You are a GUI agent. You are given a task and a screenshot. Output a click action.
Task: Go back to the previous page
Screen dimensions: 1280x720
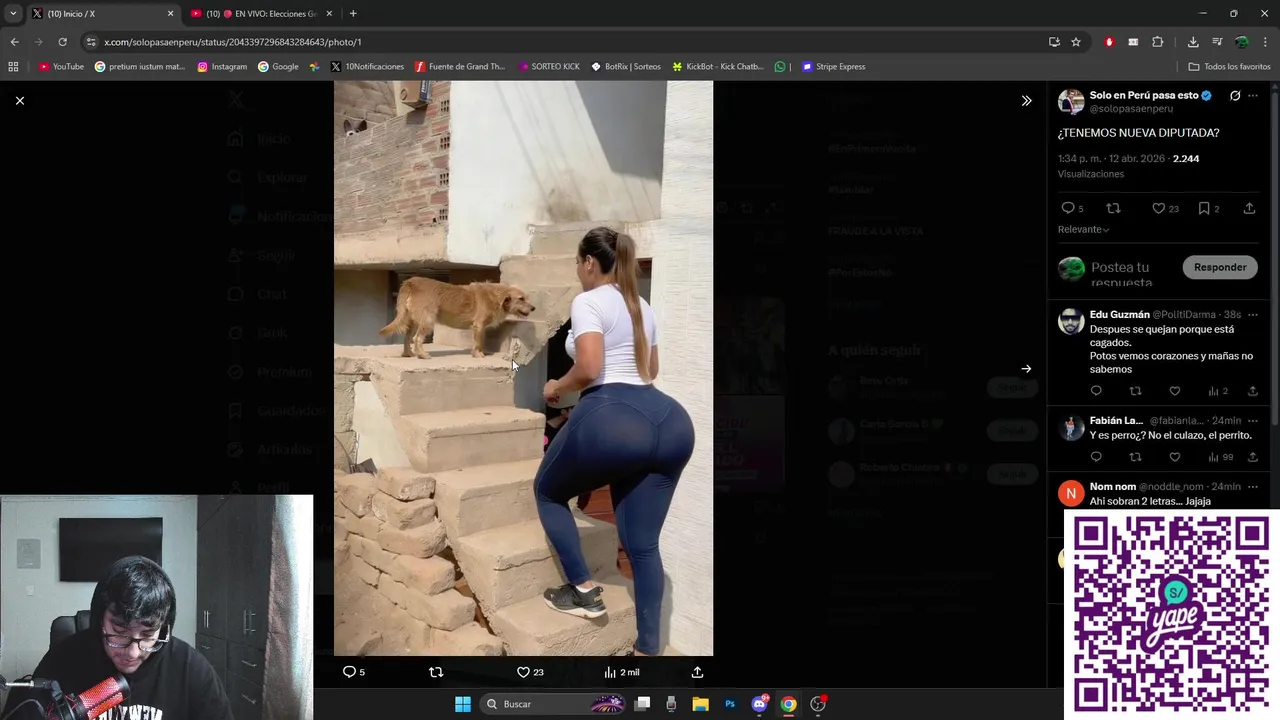coord(14,42)
